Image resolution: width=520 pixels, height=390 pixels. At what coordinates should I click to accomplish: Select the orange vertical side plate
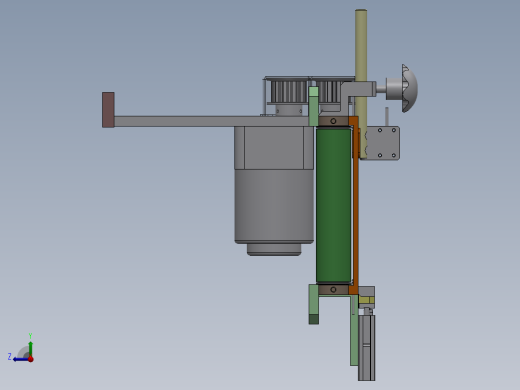tap(355, 205)
